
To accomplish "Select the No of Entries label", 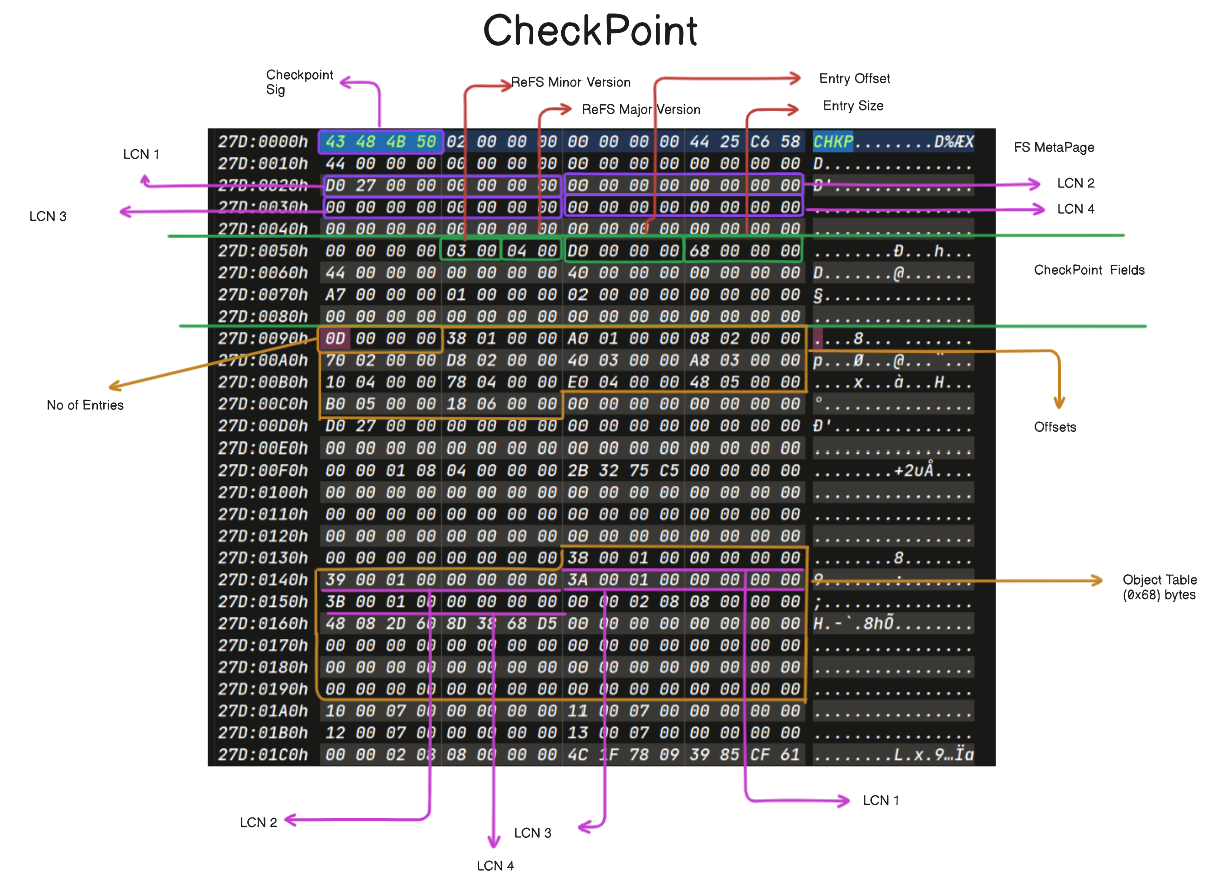I will (x=85, y=405).
